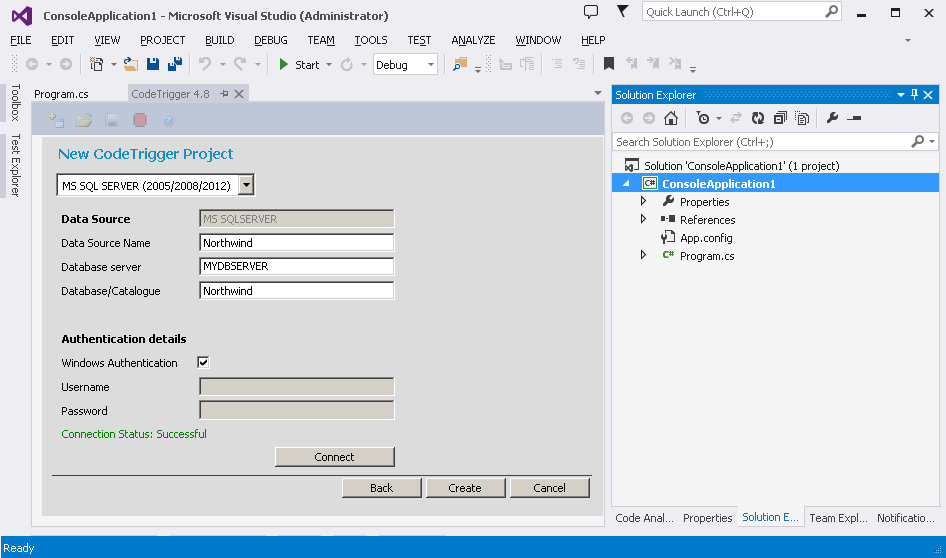Open Properties via the wrench toolbar icon
946x558 pixels.
832,118
